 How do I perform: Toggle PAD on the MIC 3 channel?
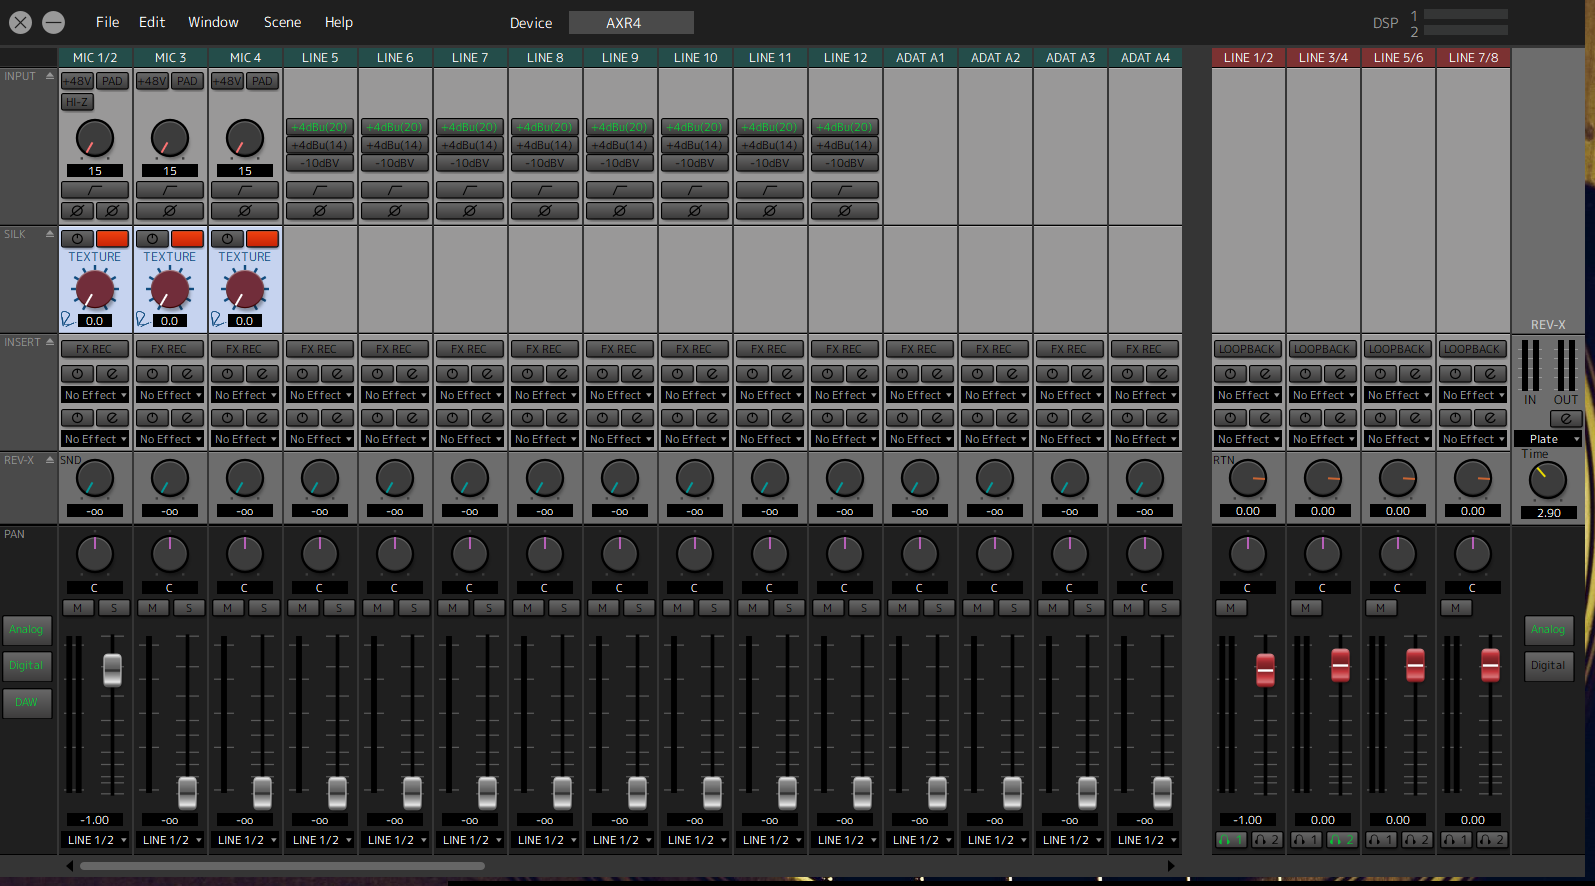click(187, 81)
